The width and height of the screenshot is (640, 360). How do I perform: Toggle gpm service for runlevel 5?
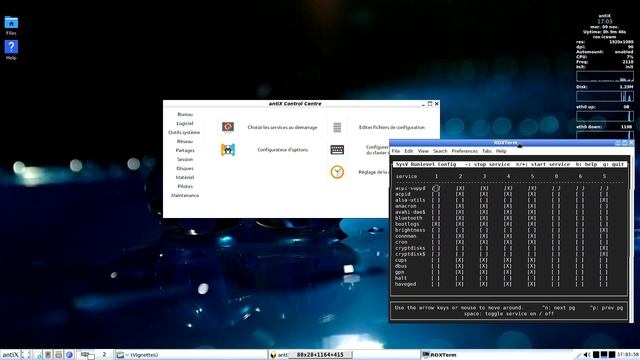[x=532, y=272]
